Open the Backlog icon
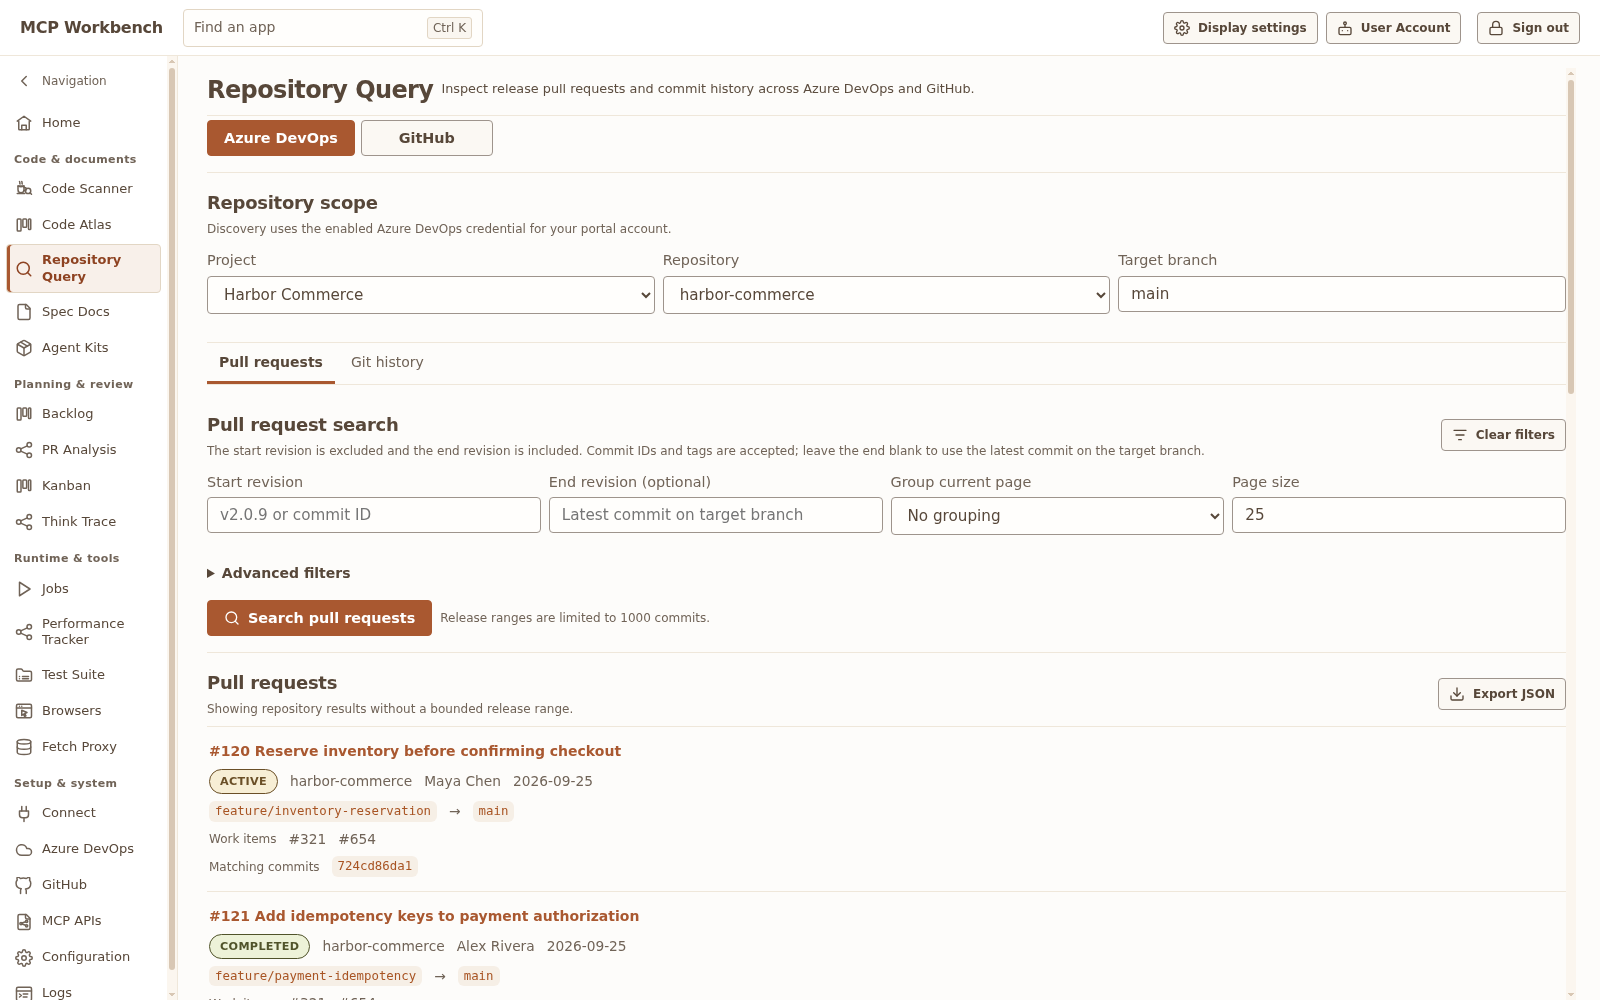 [24, 414]
